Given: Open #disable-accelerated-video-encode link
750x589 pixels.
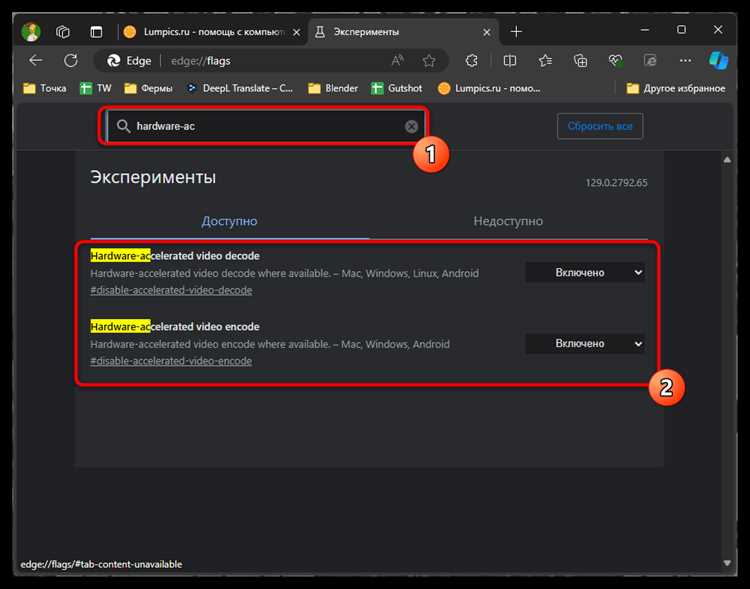Looking at the screenshot, I should tap(171, 361).
